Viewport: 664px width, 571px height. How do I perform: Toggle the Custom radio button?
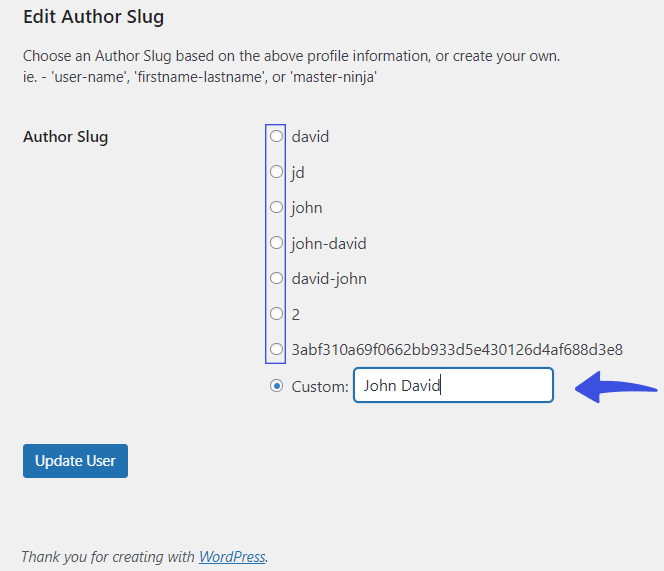277,386
